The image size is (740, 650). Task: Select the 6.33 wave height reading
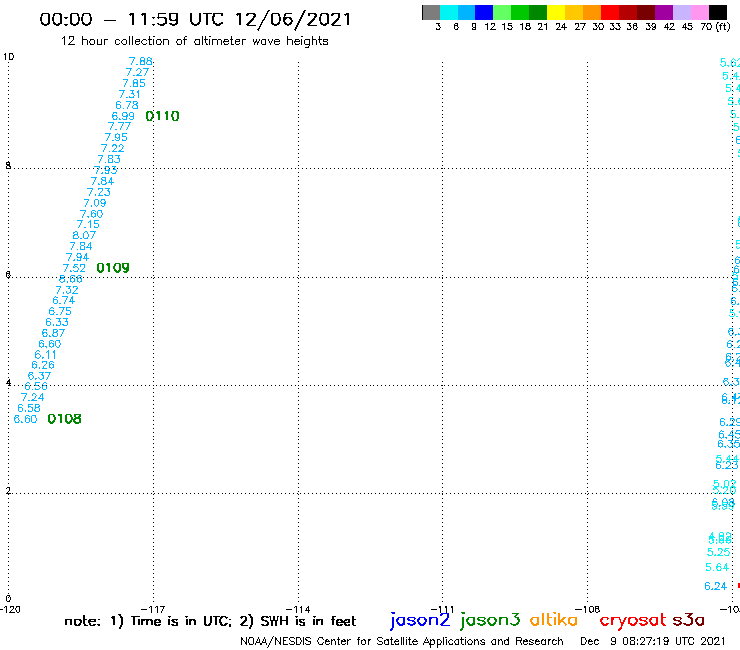(57, 322)
